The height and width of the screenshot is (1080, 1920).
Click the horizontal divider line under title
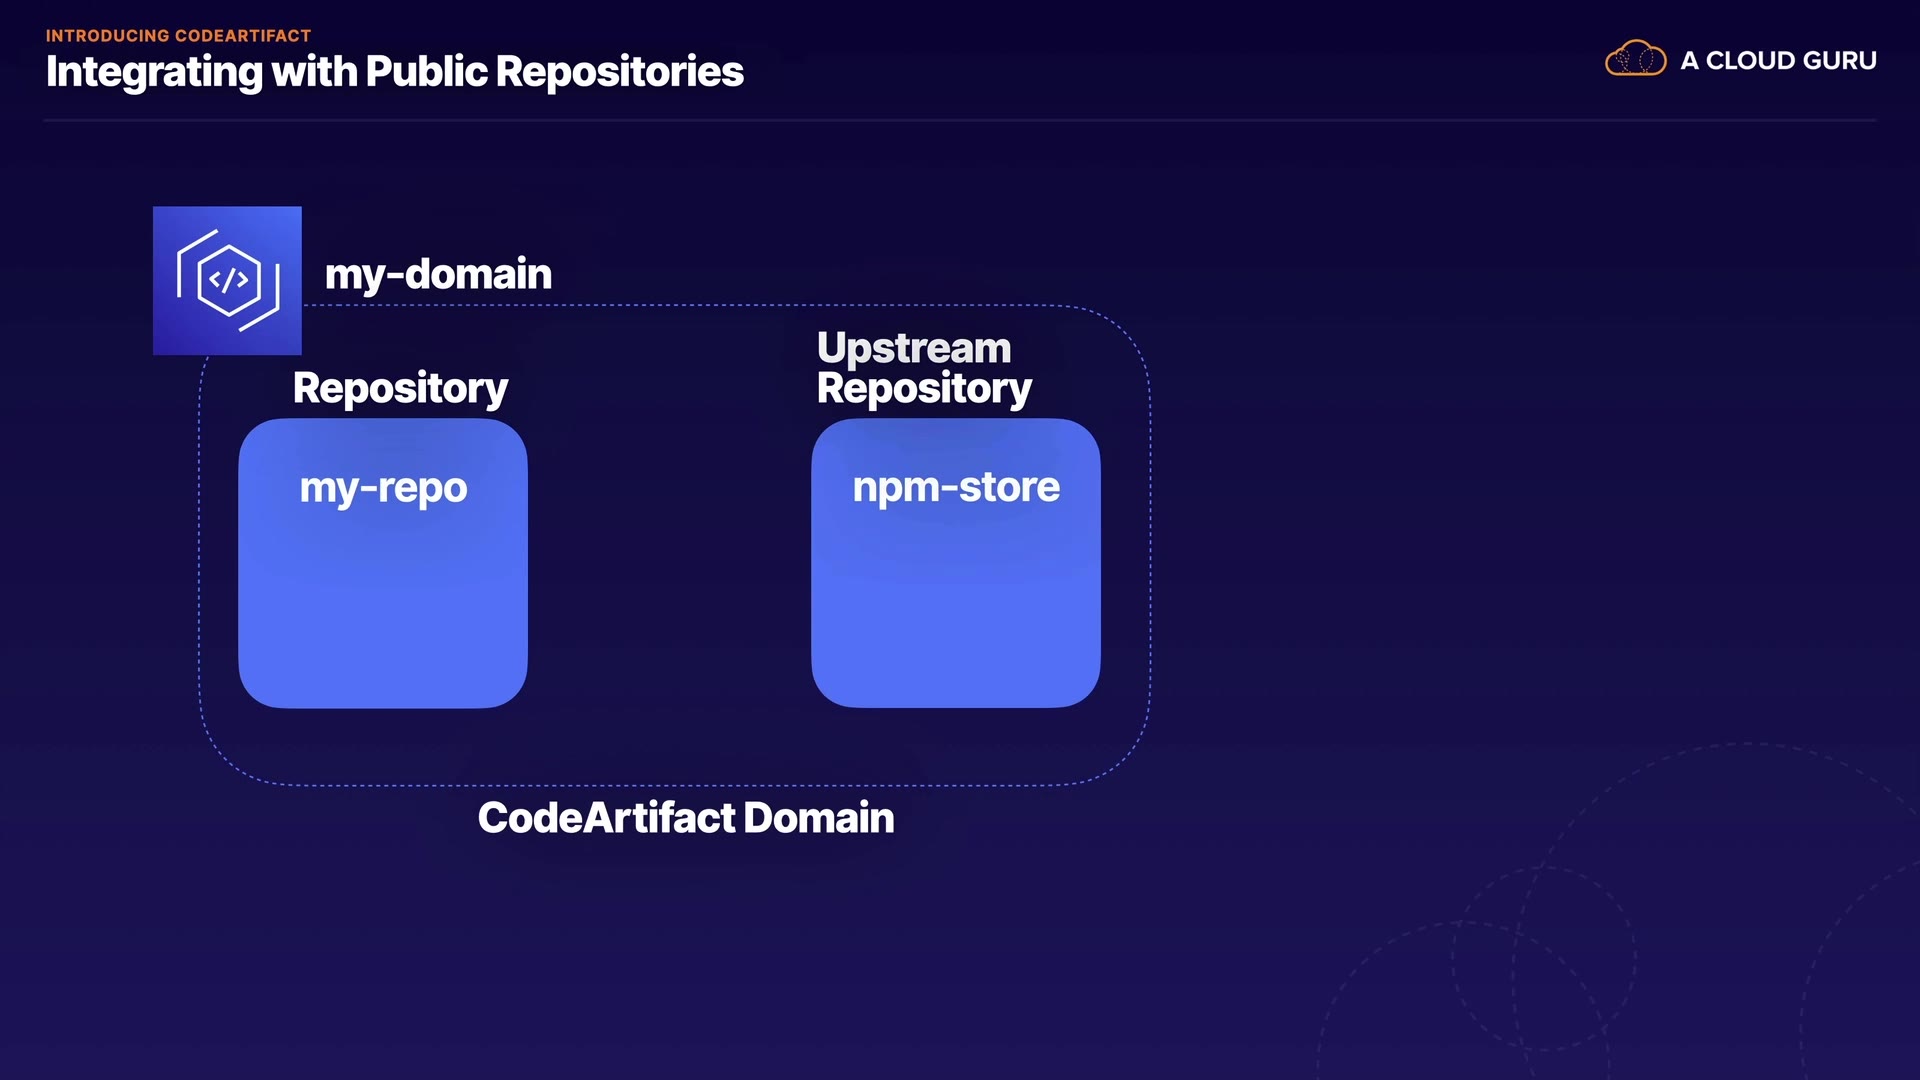coord(960,121)
